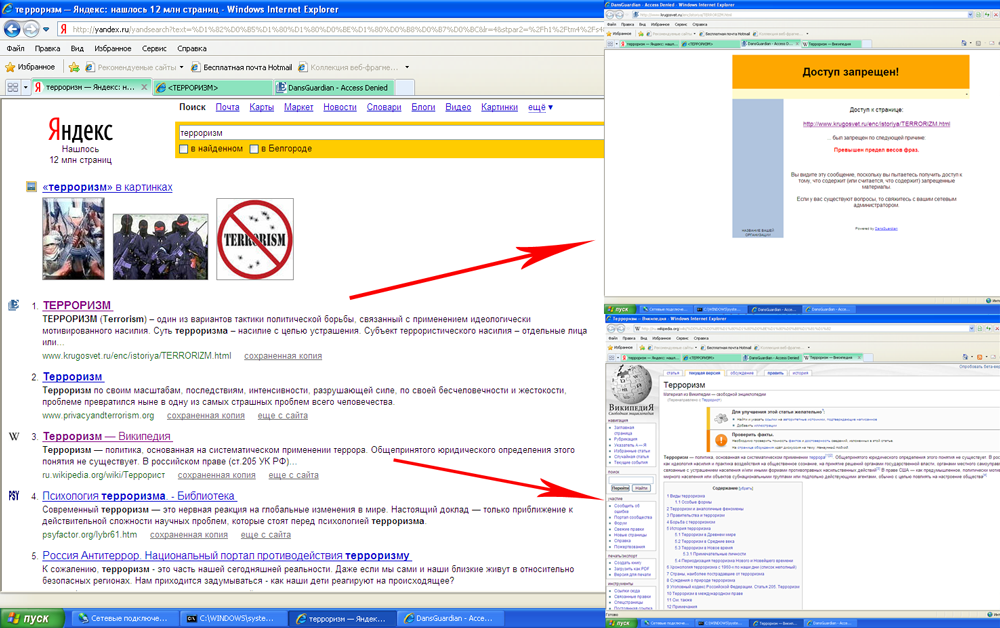Open the «терроризм» в картинках link
1000x628 pixels.
click(x=107, y=187)
